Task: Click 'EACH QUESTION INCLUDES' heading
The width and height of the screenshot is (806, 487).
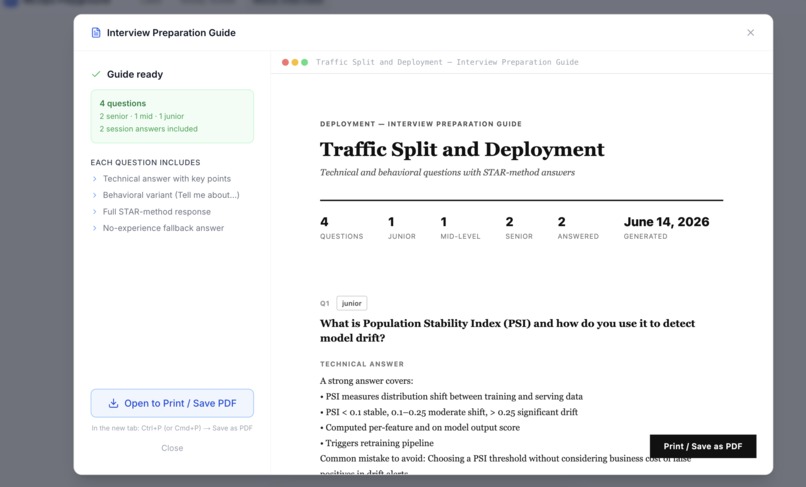Action: coord(145,163)
